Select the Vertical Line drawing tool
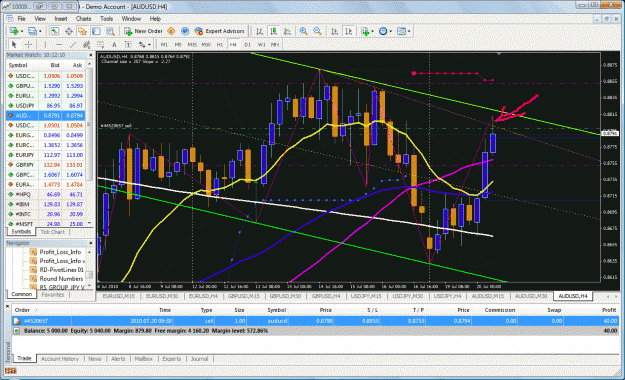The width and height of the screenshot is (625, 380). coord(45,44)
